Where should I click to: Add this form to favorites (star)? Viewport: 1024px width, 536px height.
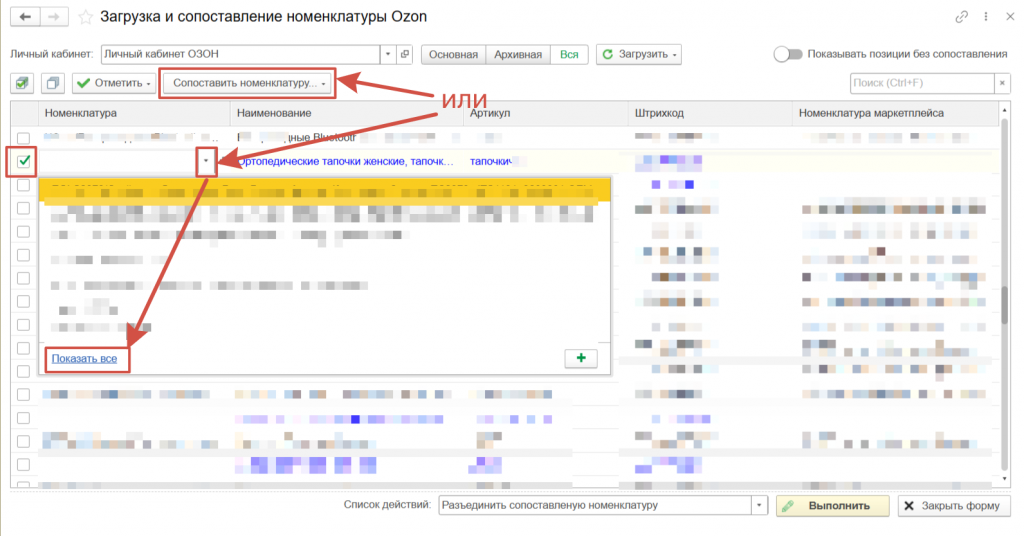pos(87,17)
